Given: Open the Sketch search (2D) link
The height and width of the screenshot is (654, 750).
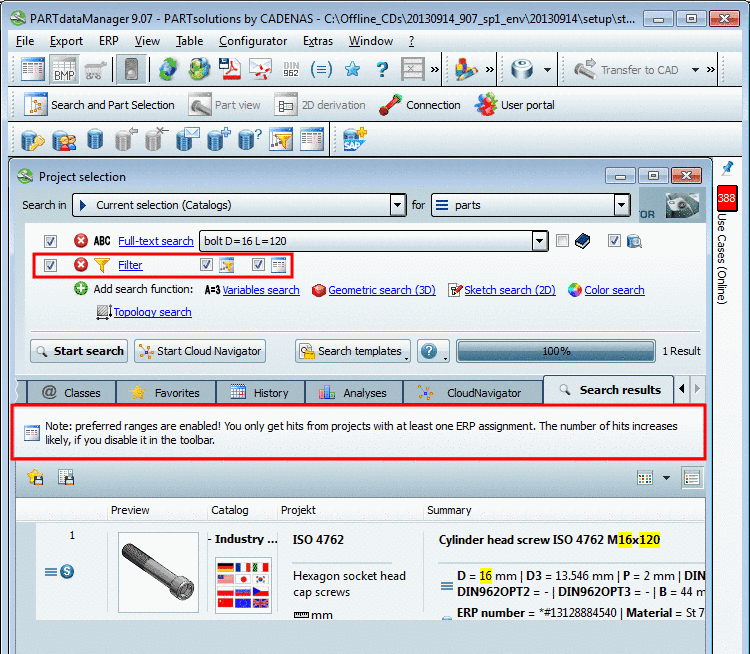Looking at the screenshot, I should [510, 290].
